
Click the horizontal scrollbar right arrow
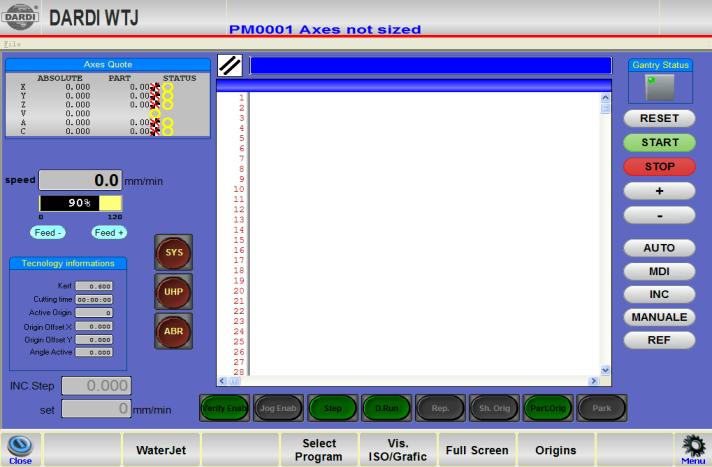point(593,381)
